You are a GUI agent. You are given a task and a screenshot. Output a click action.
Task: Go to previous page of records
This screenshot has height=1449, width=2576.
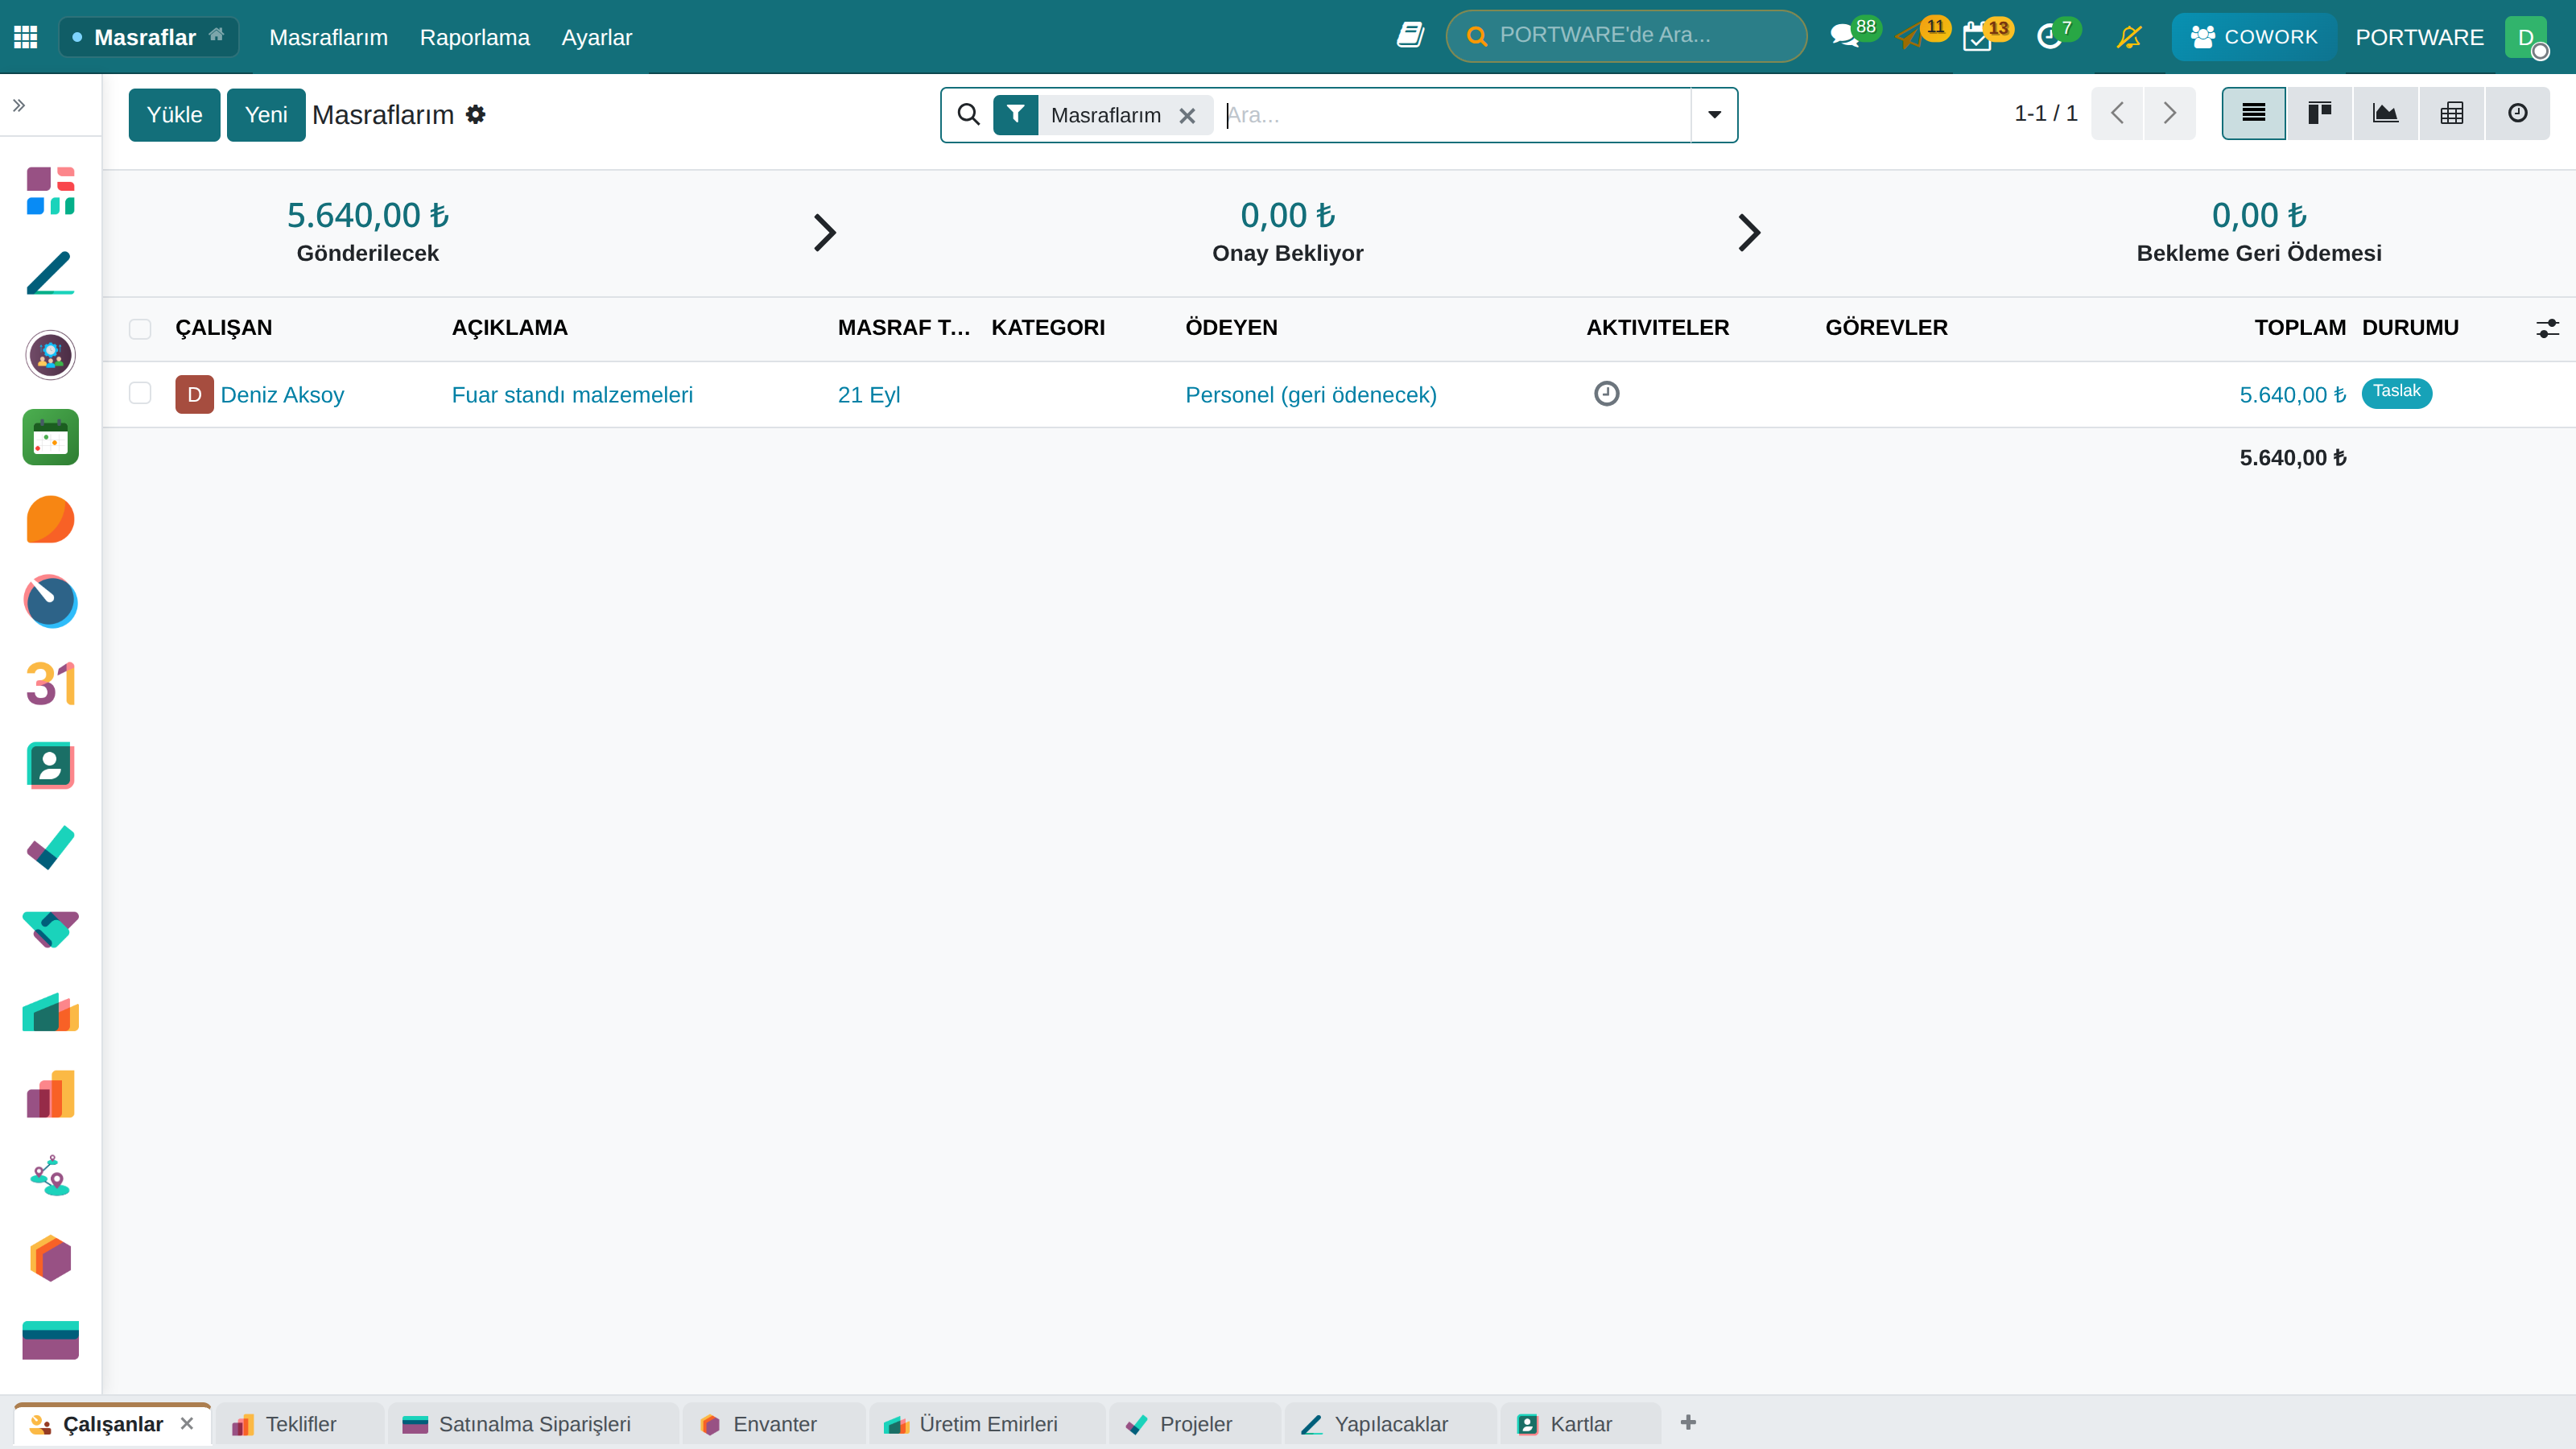click(2117, 113)
